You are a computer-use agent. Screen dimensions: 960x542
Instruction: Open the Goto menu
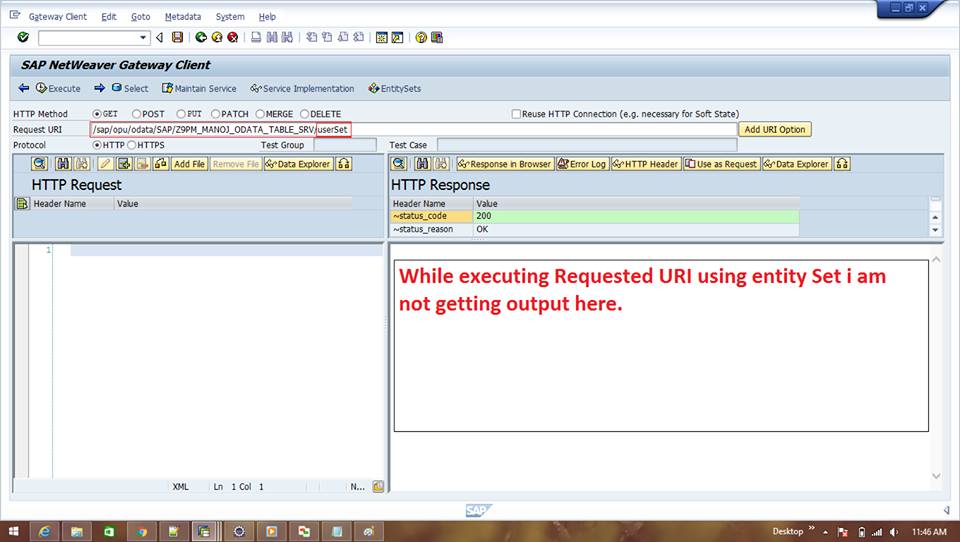click(x=140, y=17)
